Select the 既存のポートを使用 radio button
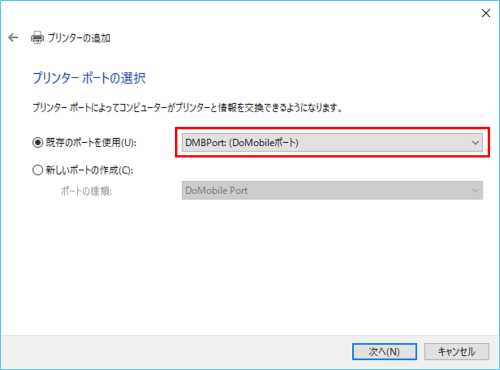 pos(38,143)
